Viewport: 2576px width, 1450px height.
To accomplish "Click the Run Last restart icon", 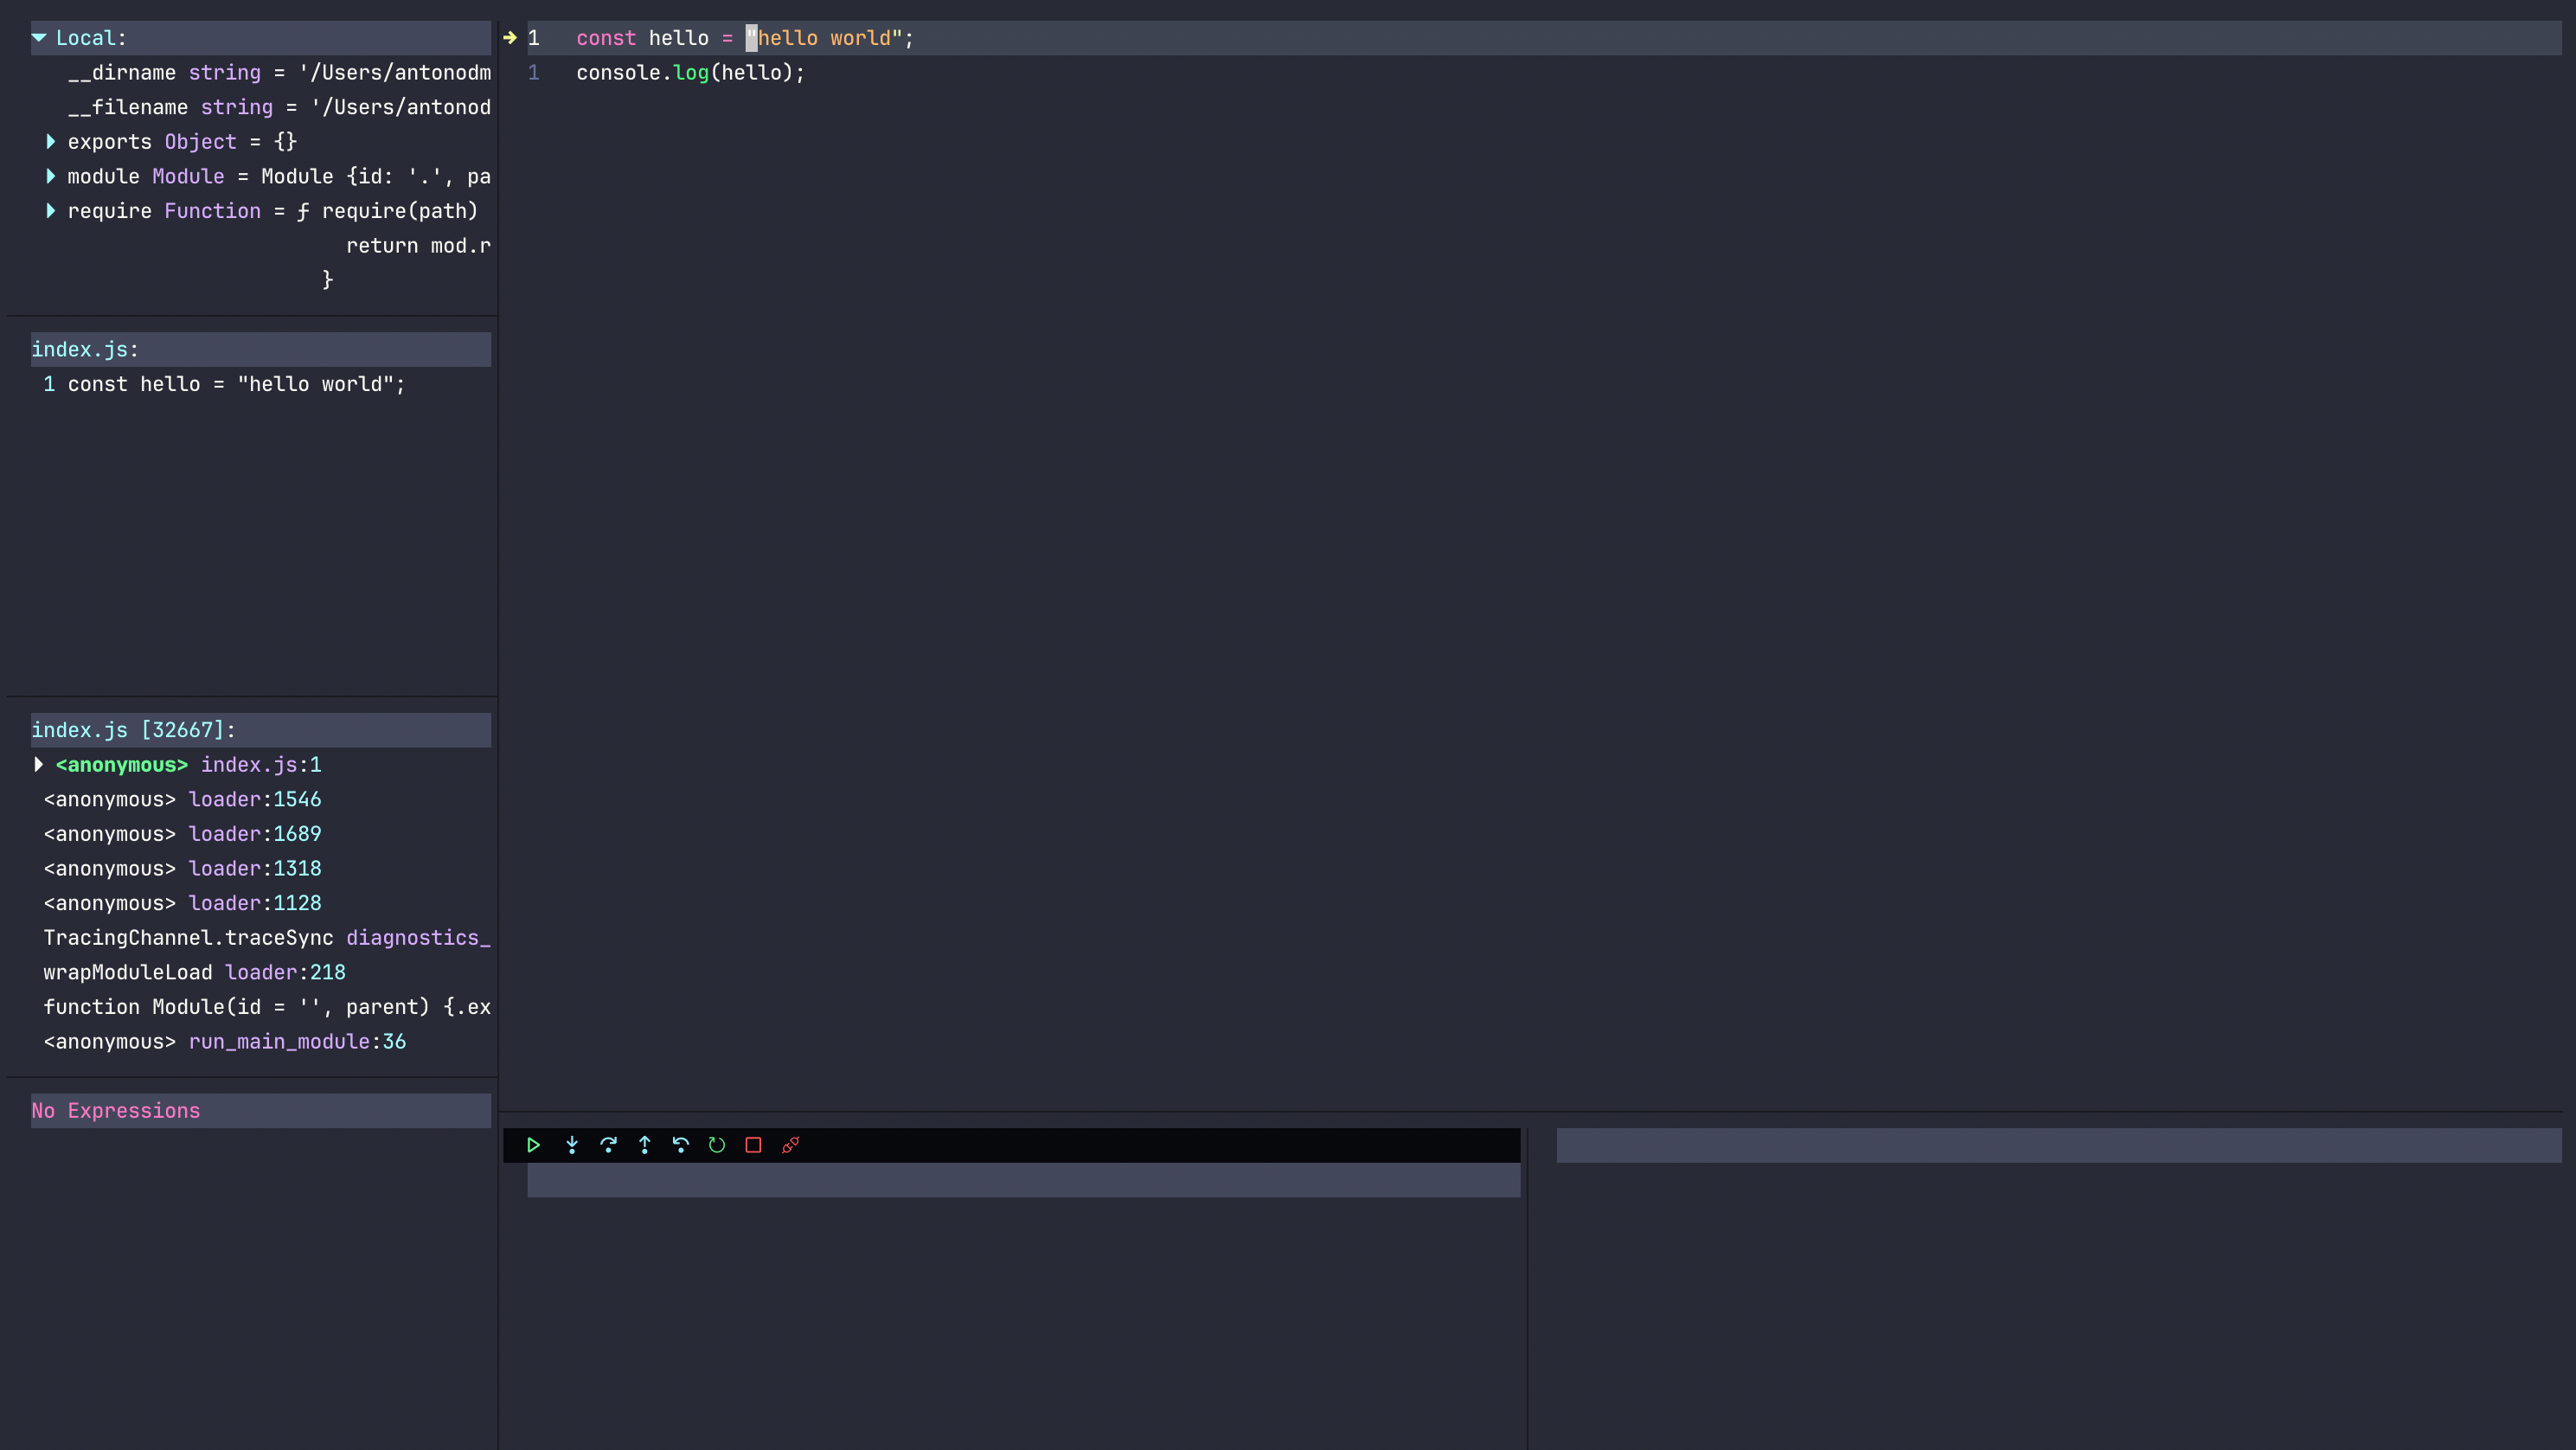I will (x=717, y=1145).
